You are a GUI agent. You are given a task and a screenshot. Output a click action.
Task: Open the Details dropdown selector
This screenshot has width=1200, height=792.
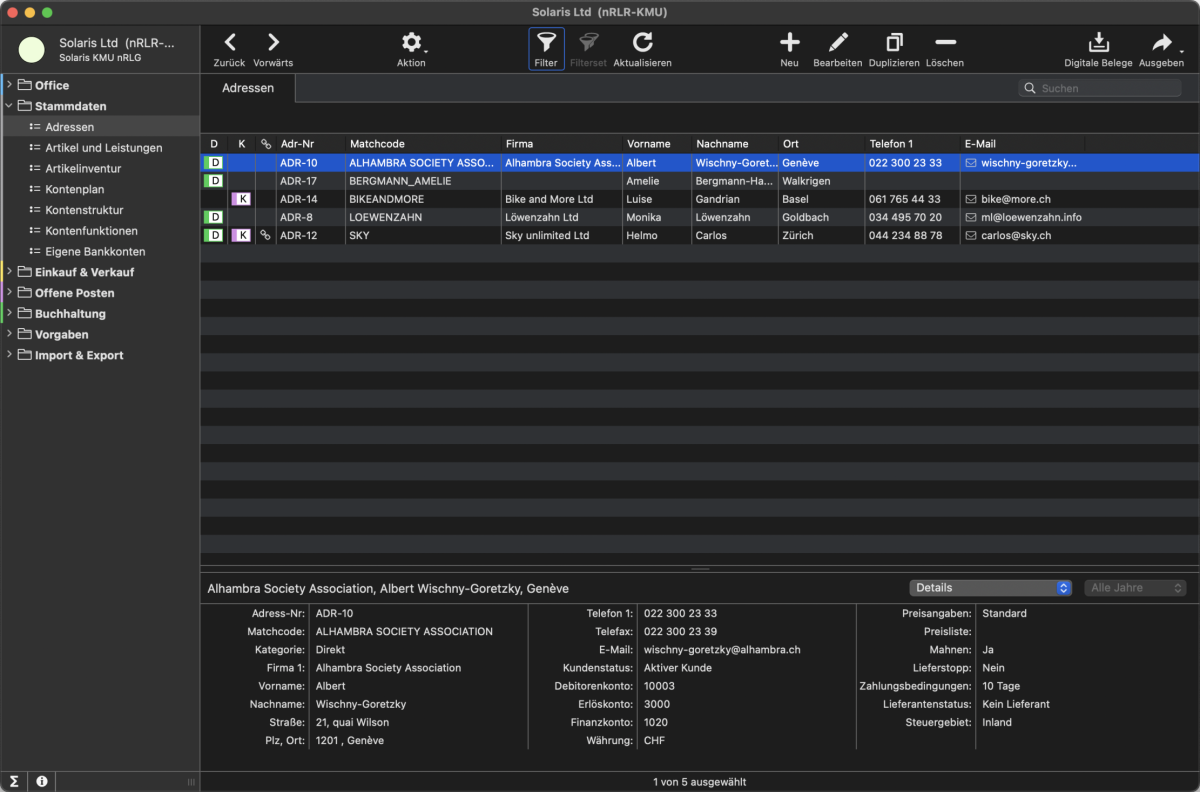(x=990, y=588)
